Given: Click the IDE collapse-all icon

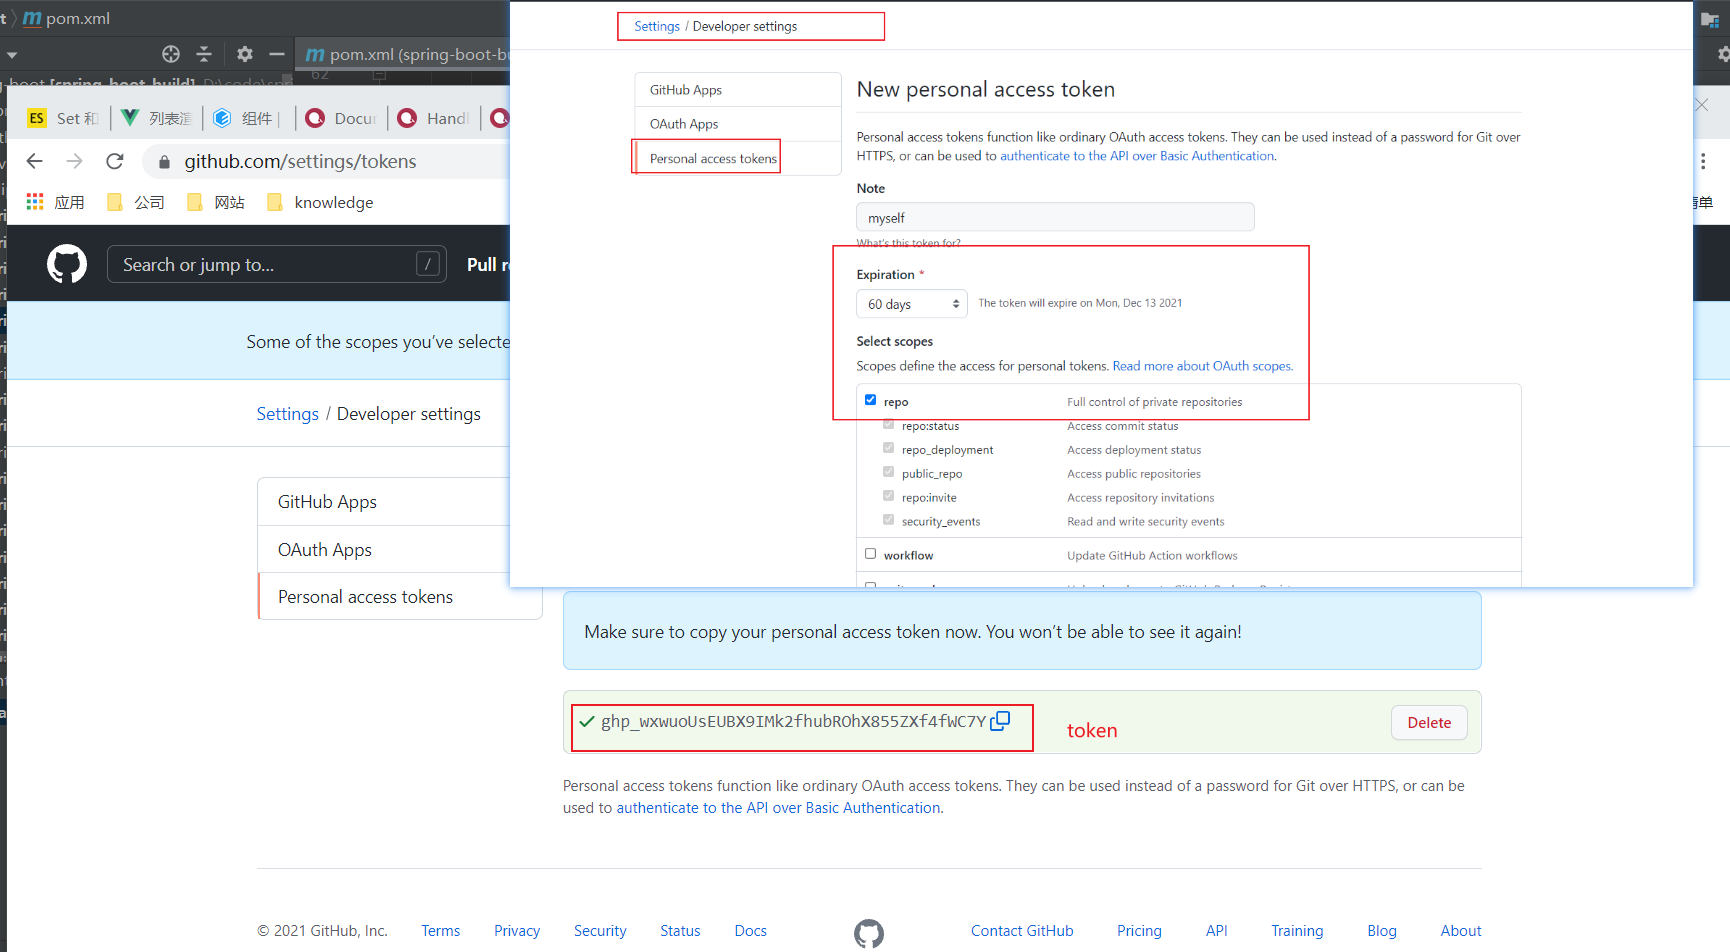Looking at the screenshot, I should point(204,54).
